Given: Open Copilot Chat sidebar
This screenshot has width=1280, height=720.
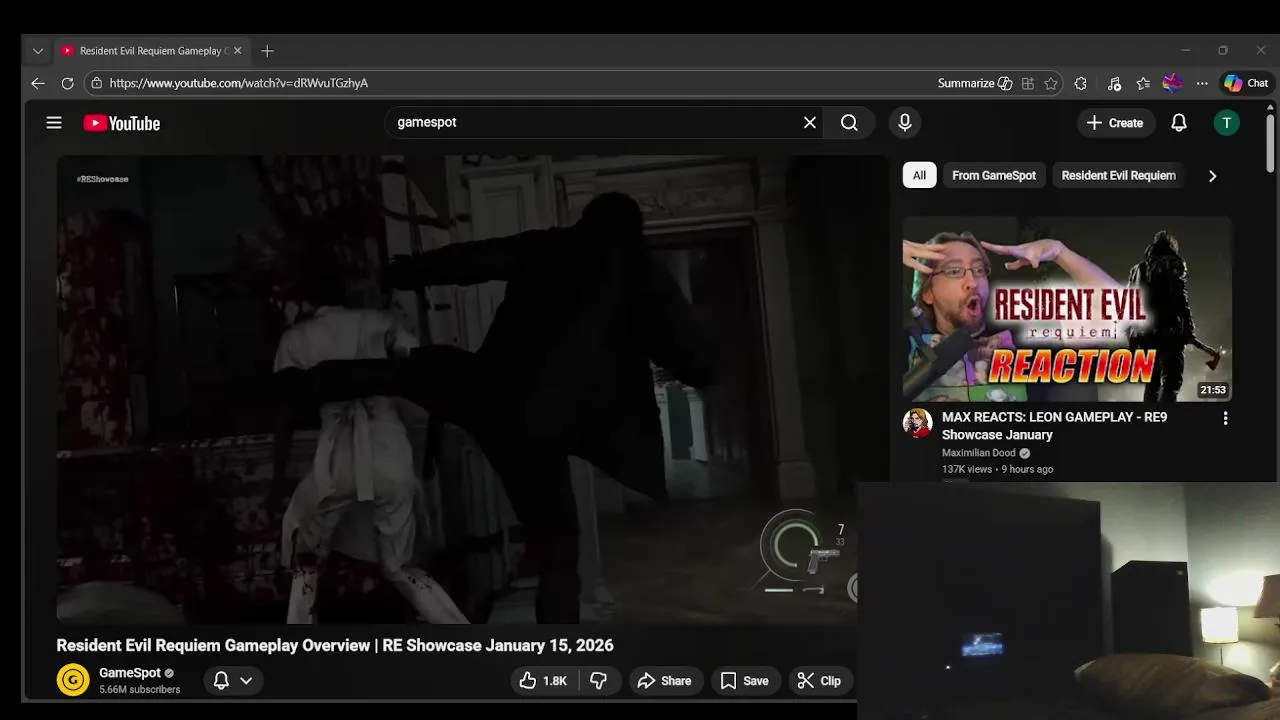Looking at the screenshot, I should tap(1246, 83).
